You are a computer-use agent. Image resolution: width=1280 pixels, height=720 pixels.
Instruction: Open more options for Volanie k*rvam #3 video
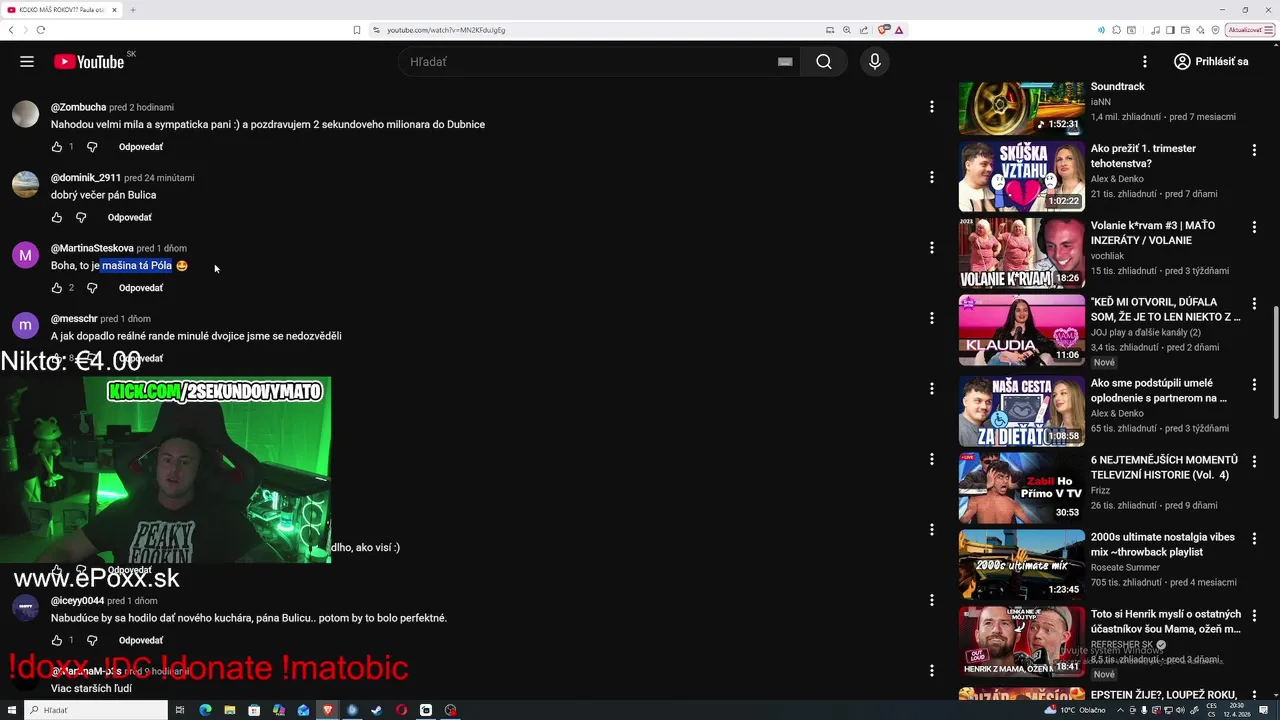[1254, 228]
